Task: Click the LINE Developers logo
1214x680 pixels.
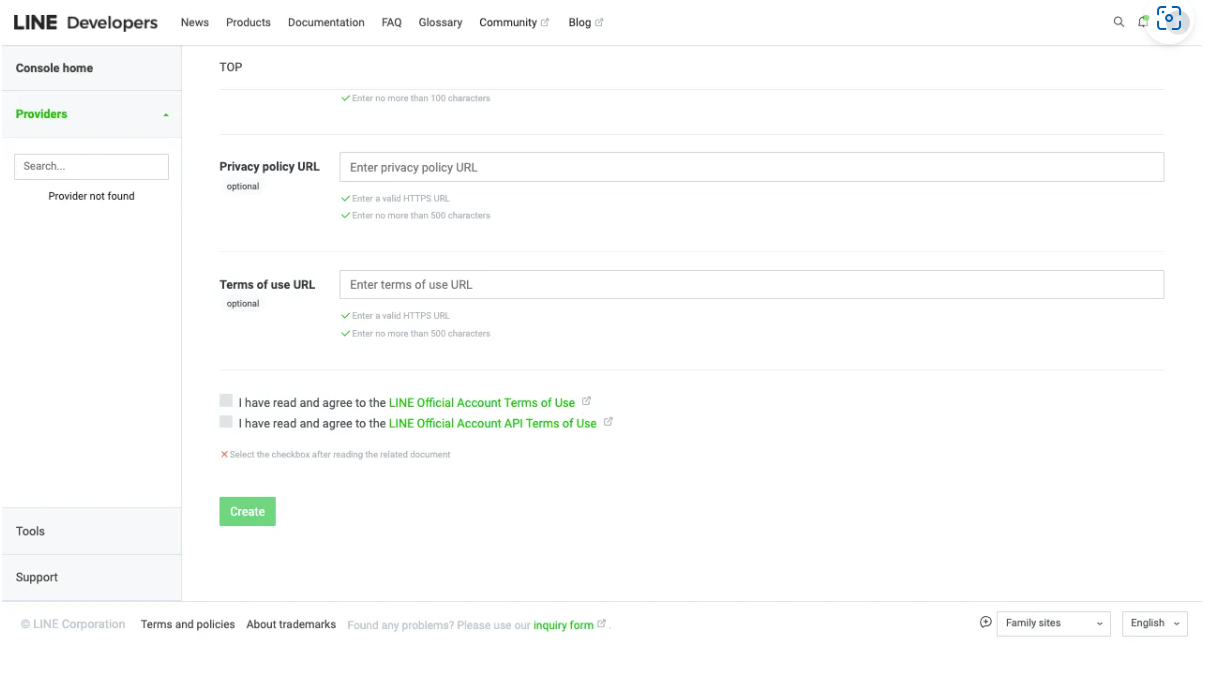Action: (85, 22)
